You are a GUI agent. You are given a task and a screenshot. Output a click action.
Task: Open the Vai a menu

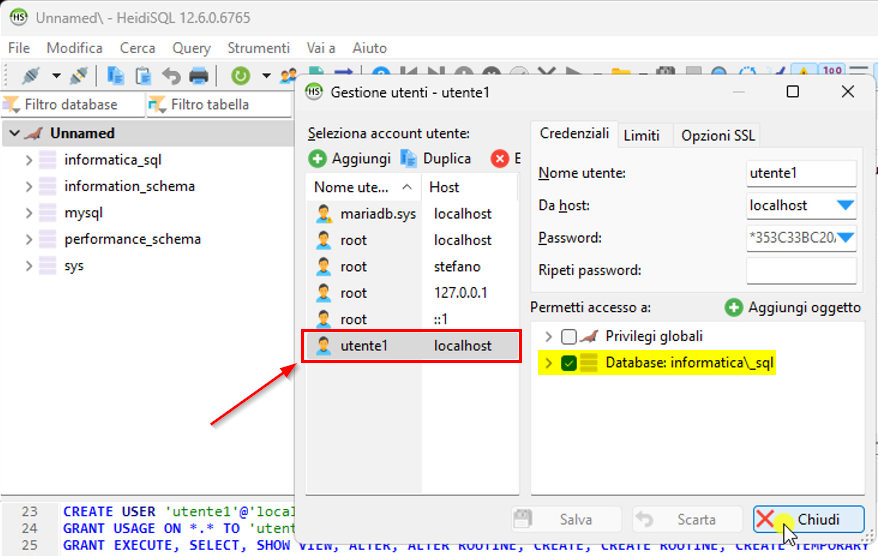click(x=321, y=48)
